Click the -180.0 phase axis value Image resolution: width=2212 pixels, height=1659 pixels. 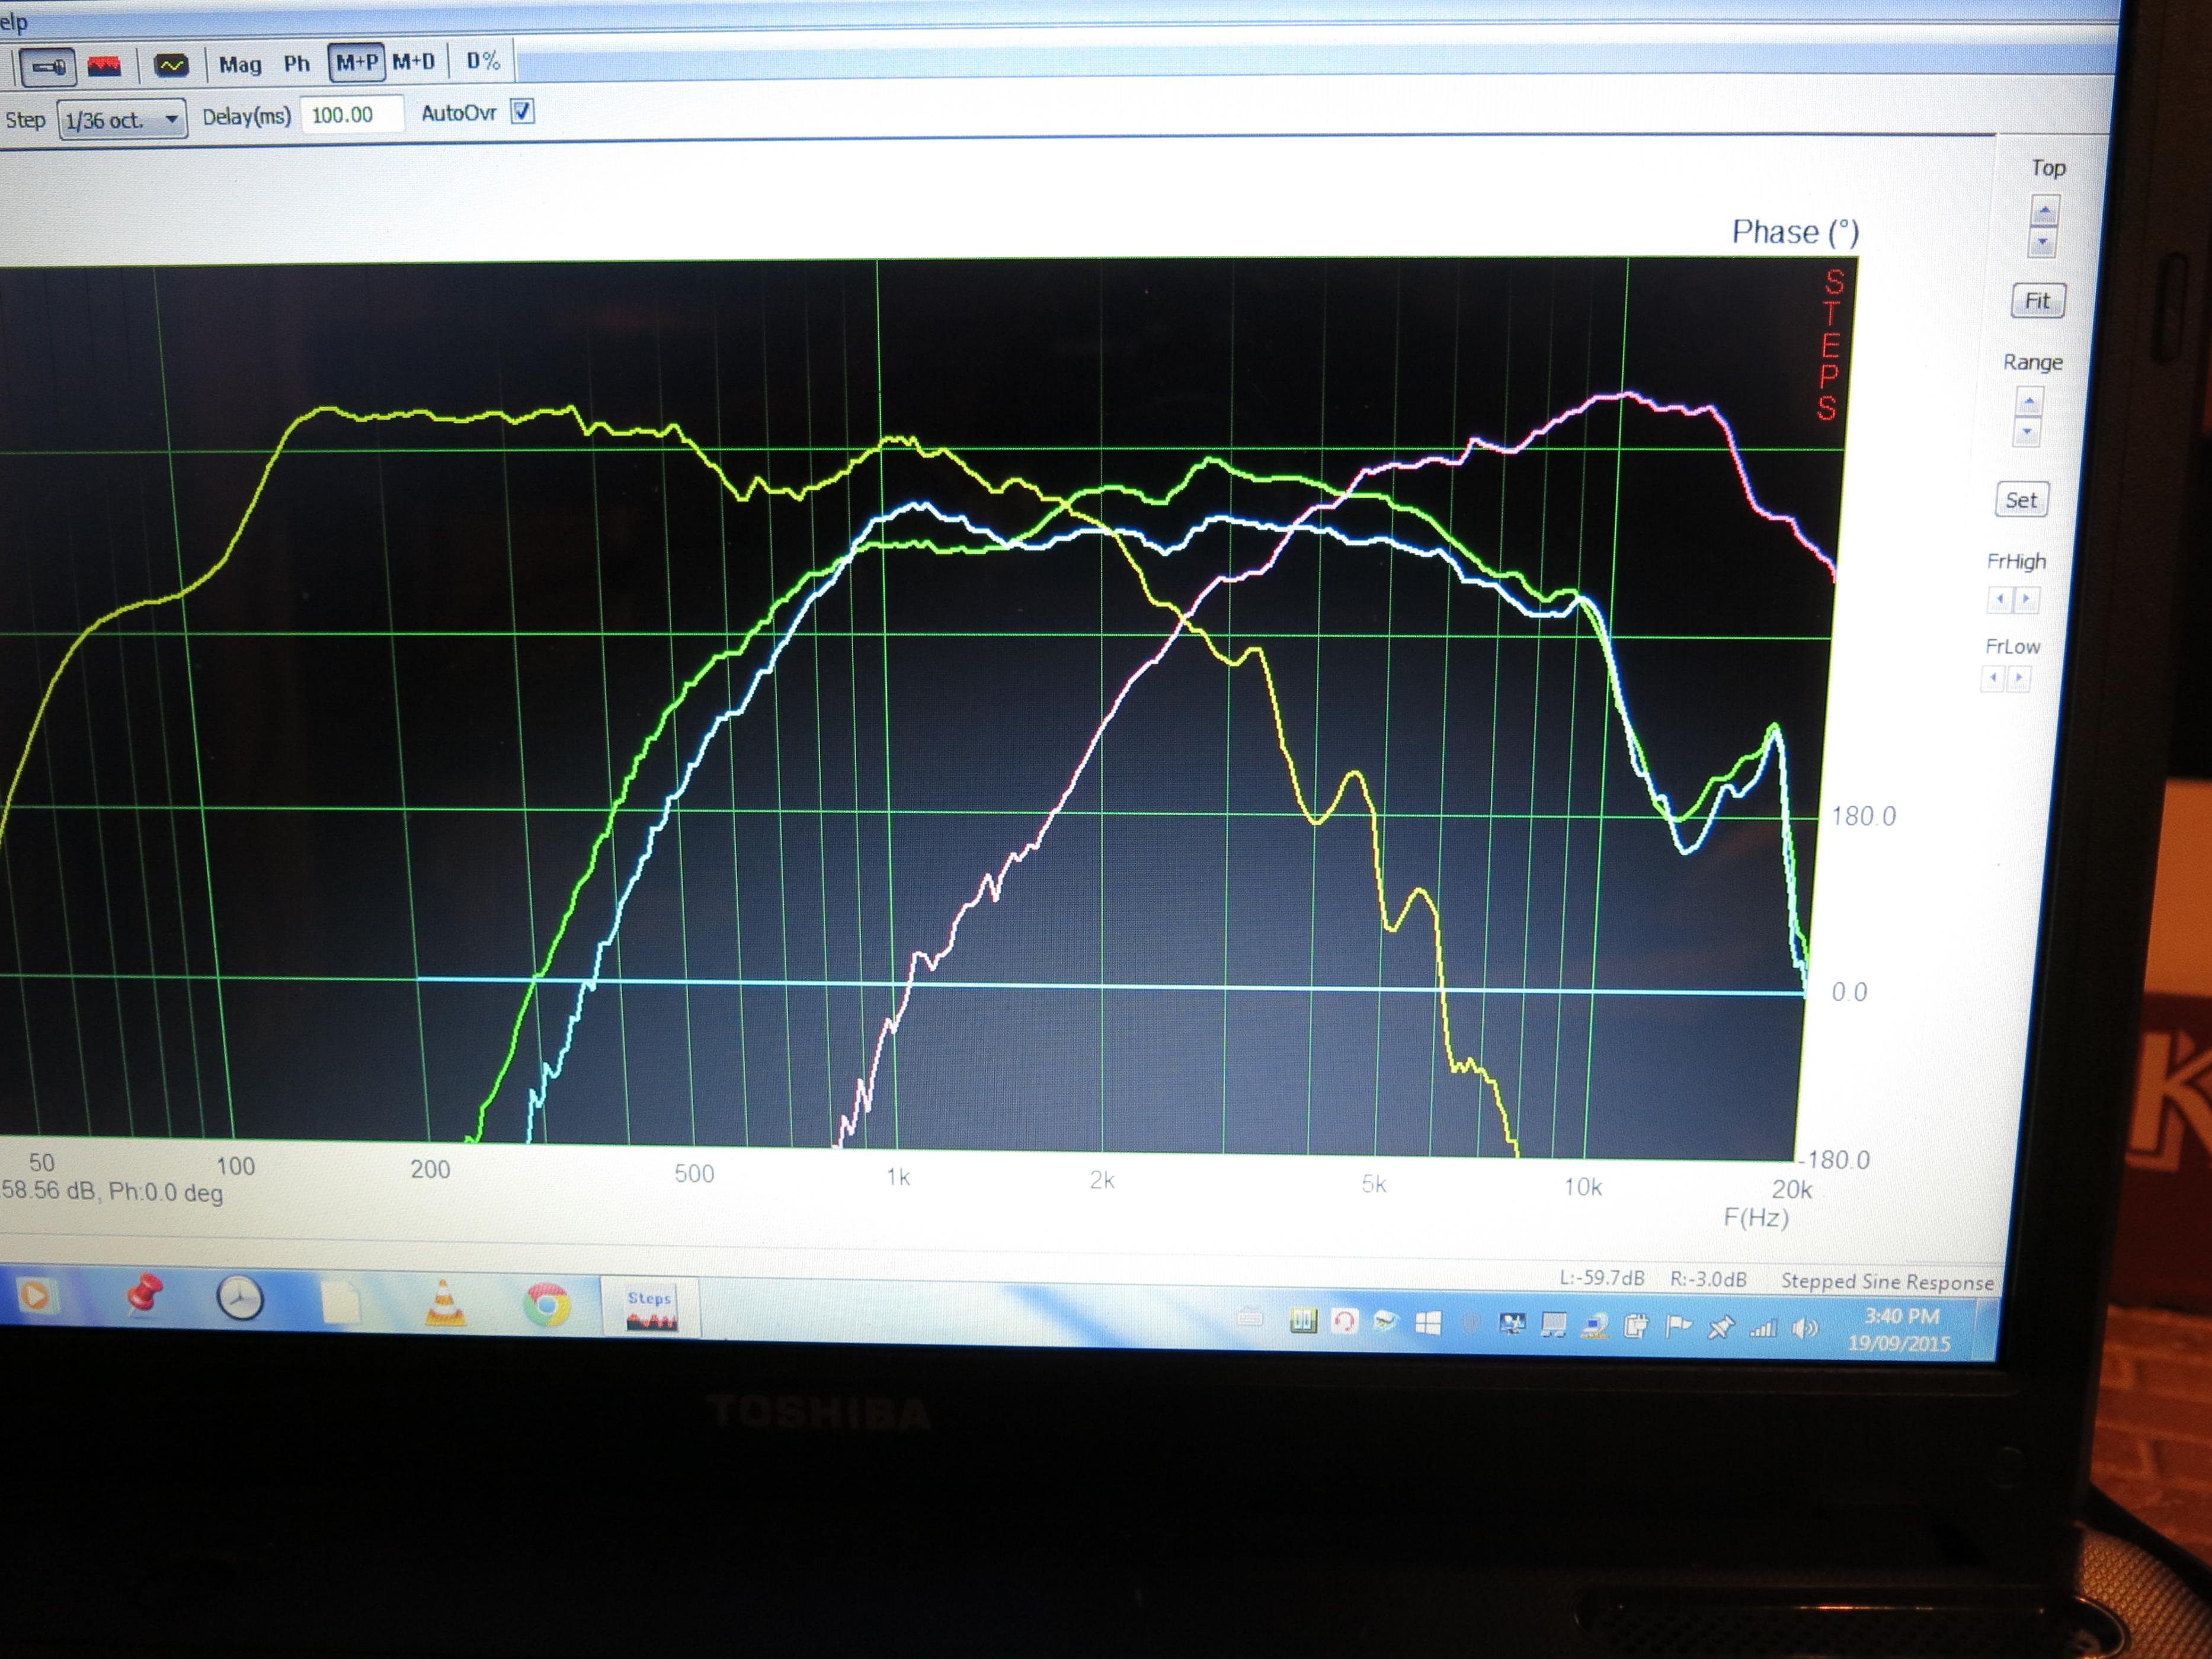point(1834,1159)
